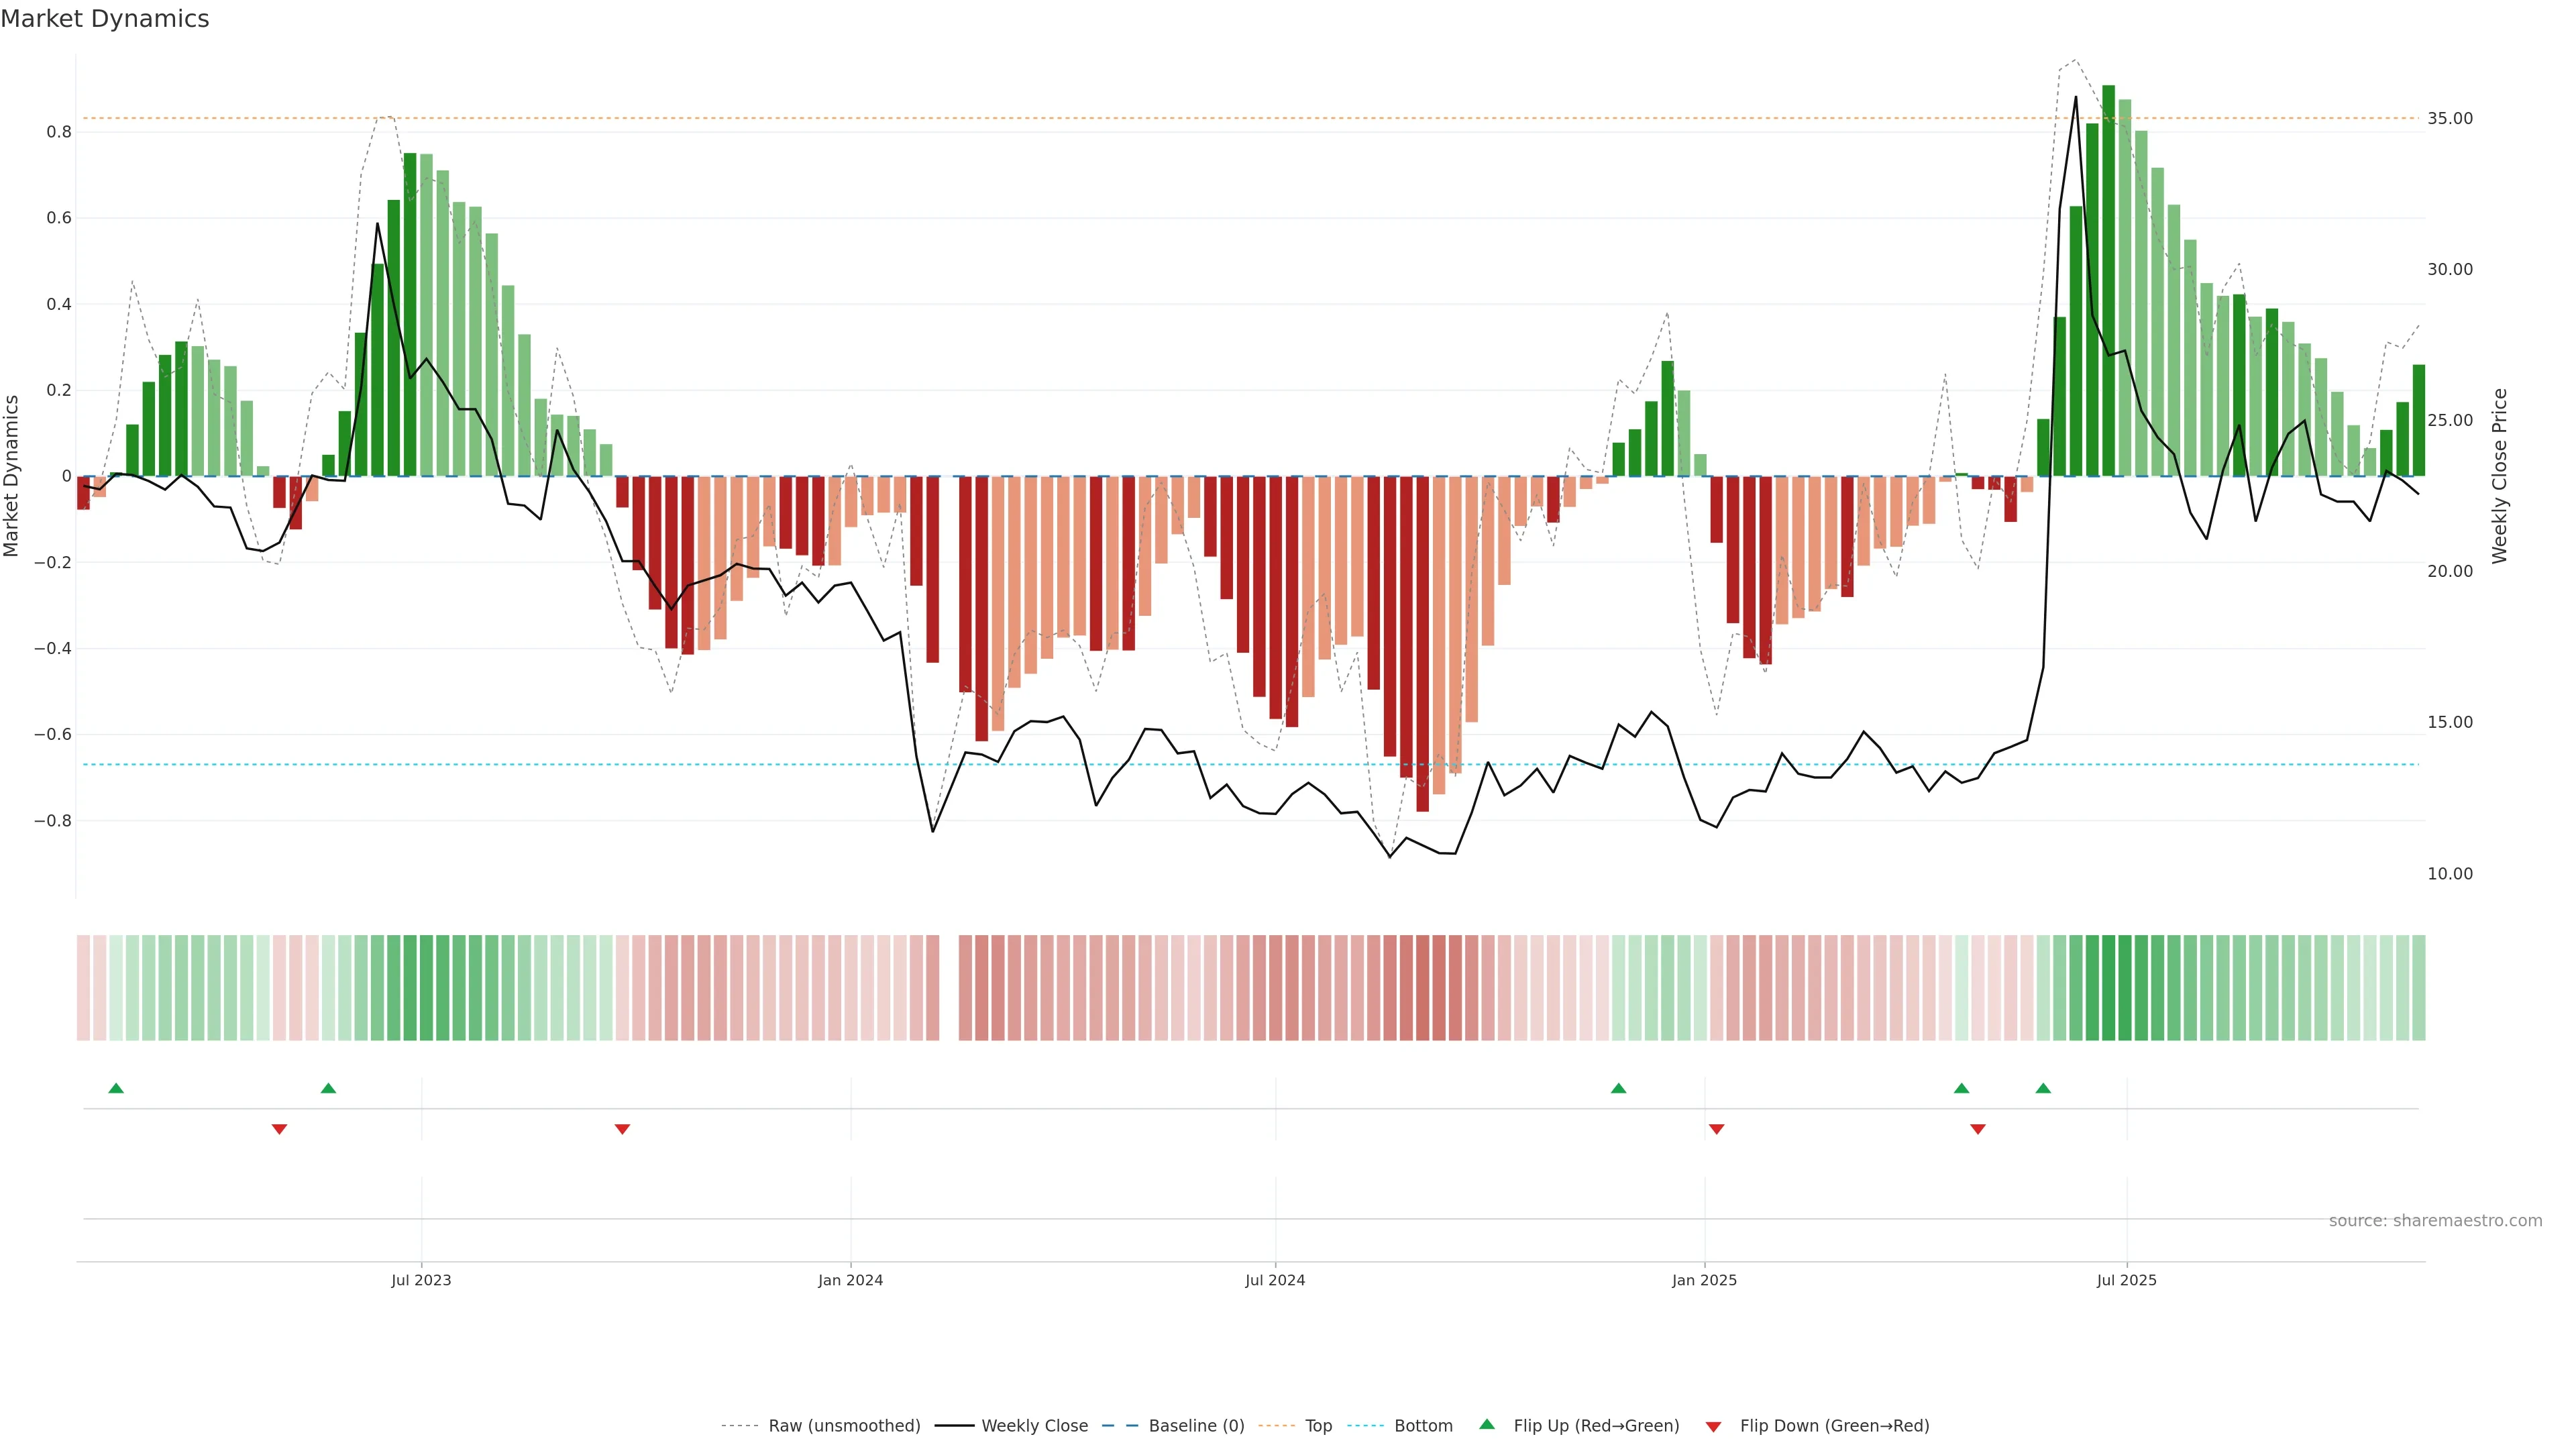Click the Flip Down red triangle legend icon

click(1713, 1427)
